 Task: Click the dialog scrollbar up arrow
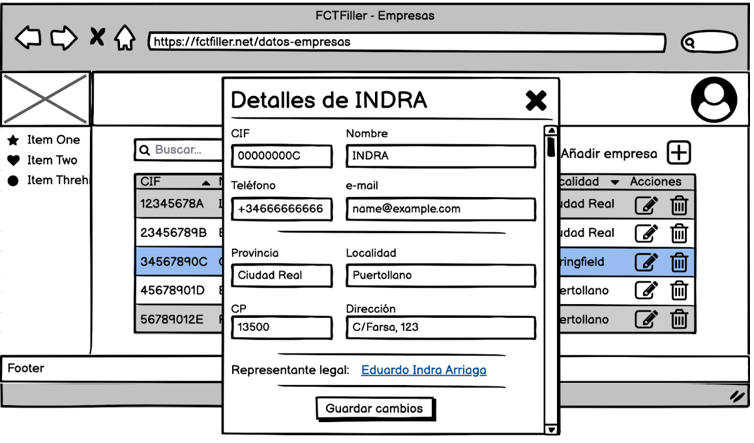pyautogui.click(x=551, y=130)
